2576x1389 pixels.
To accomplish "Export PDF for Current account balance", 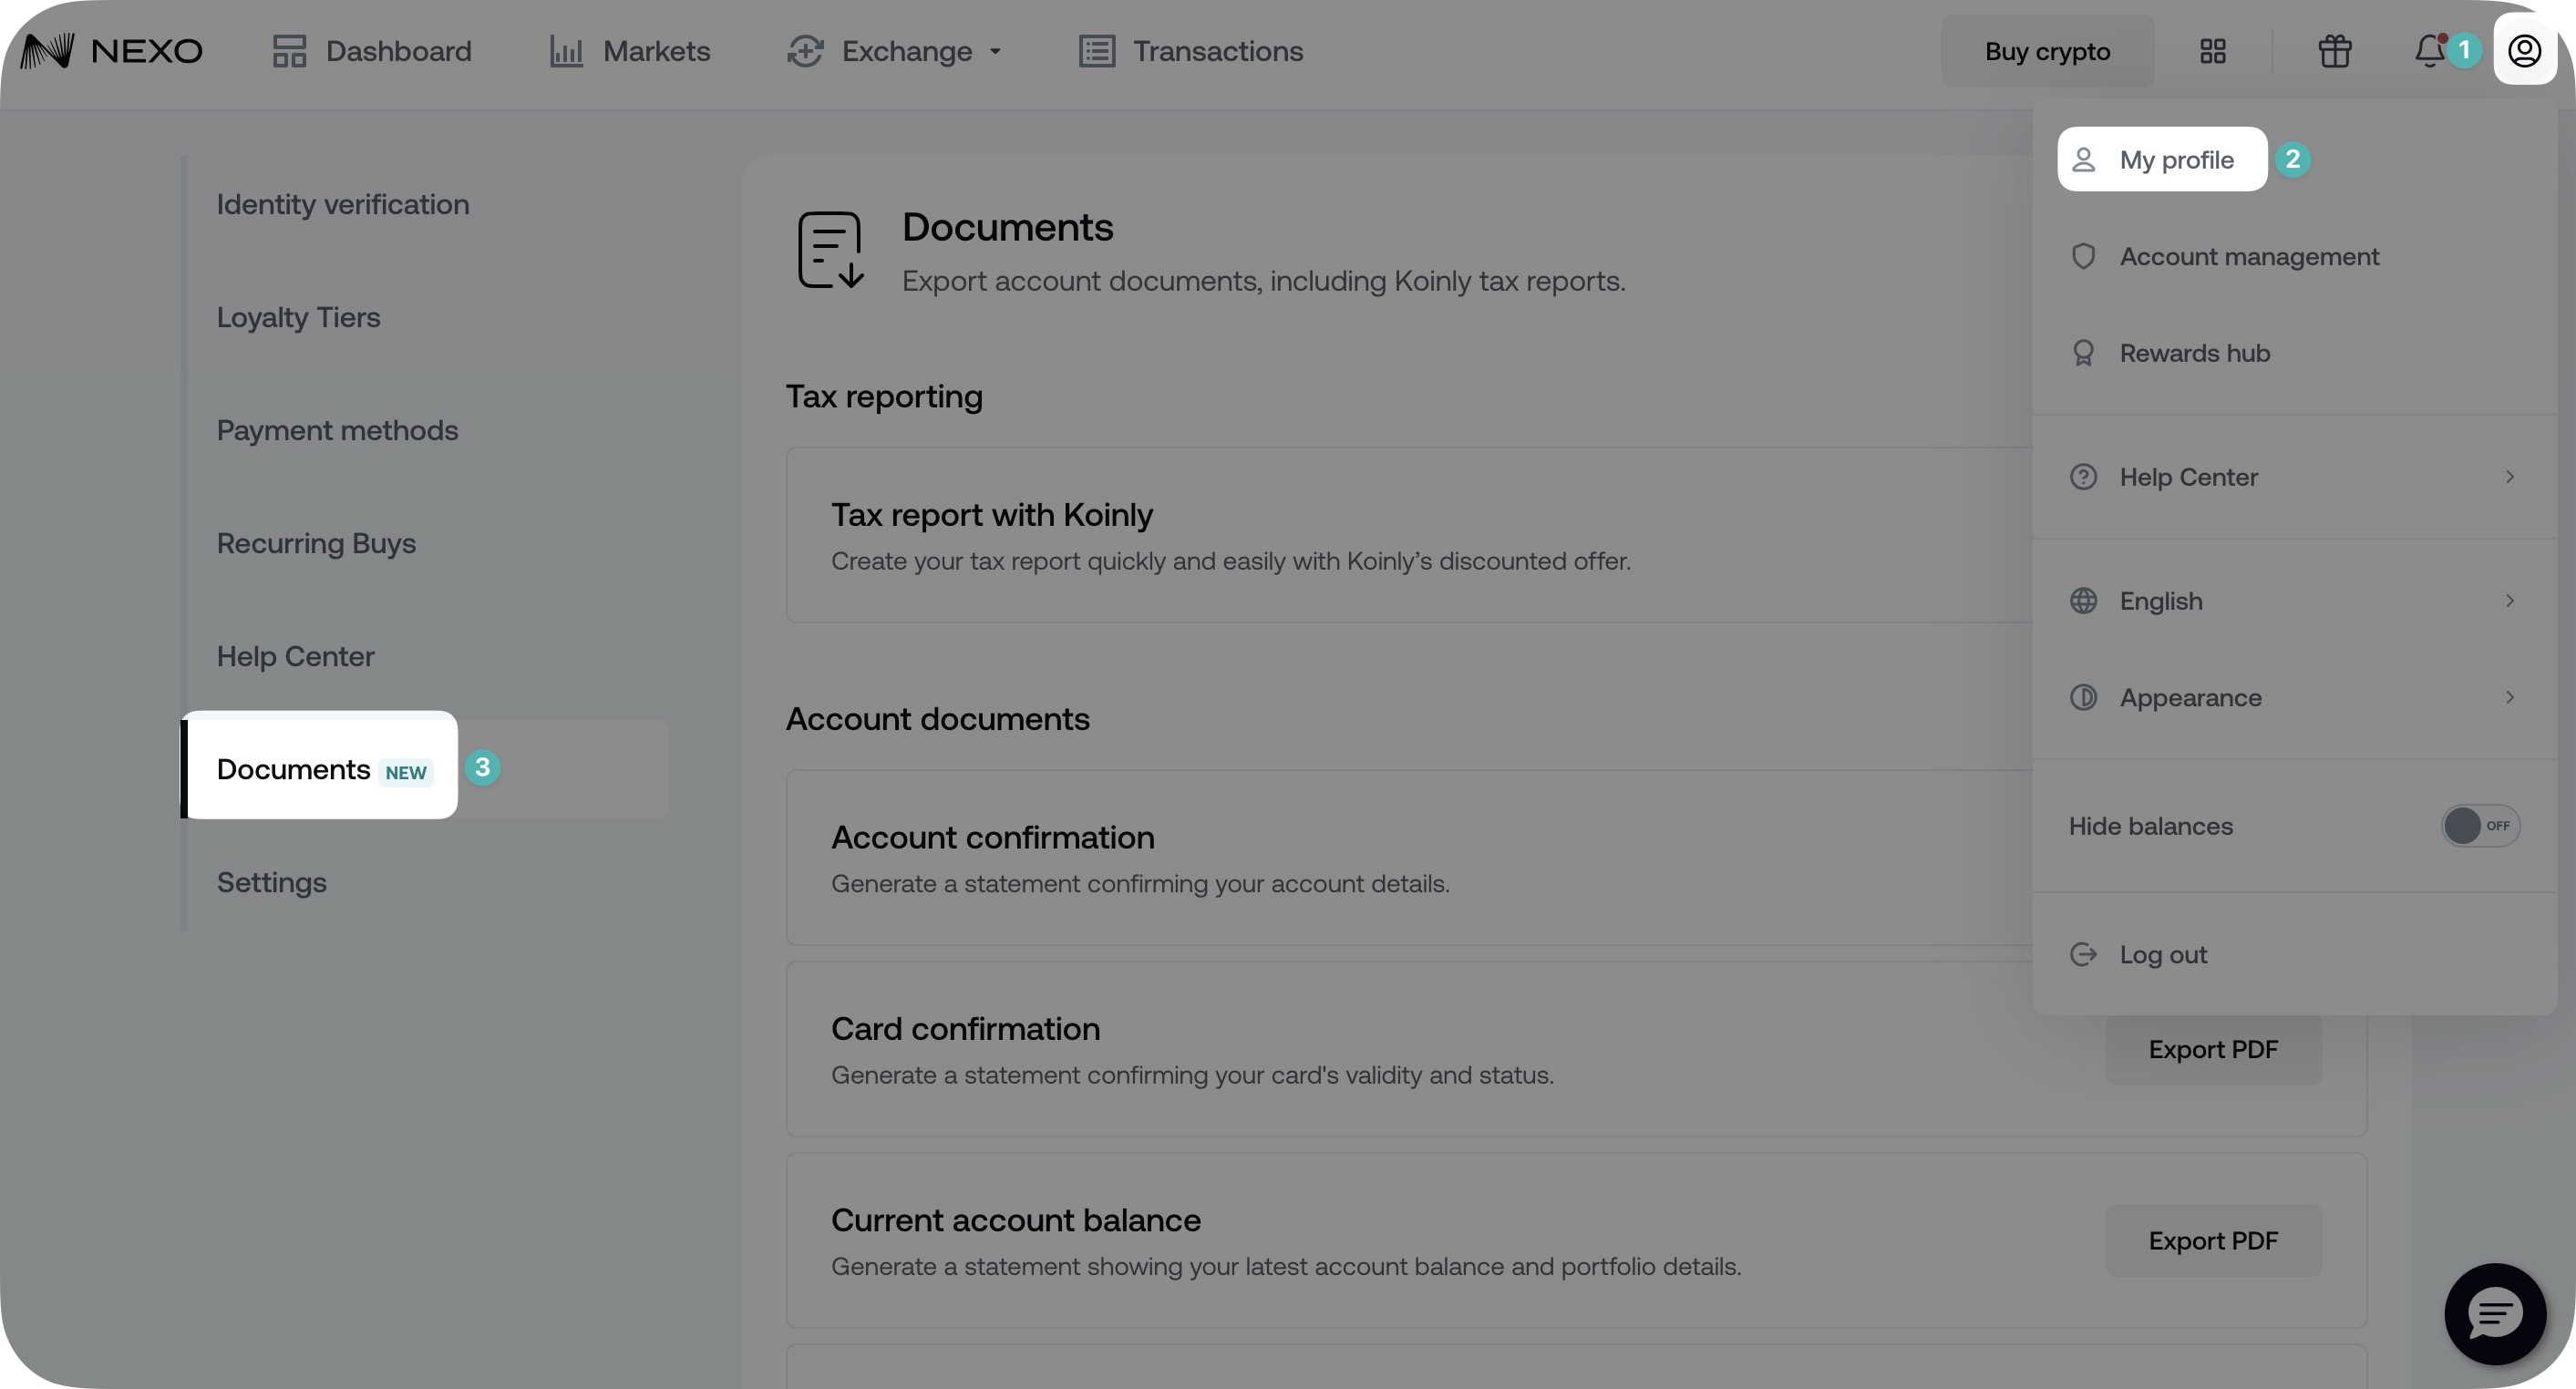I will (x=2213, y=1241).
